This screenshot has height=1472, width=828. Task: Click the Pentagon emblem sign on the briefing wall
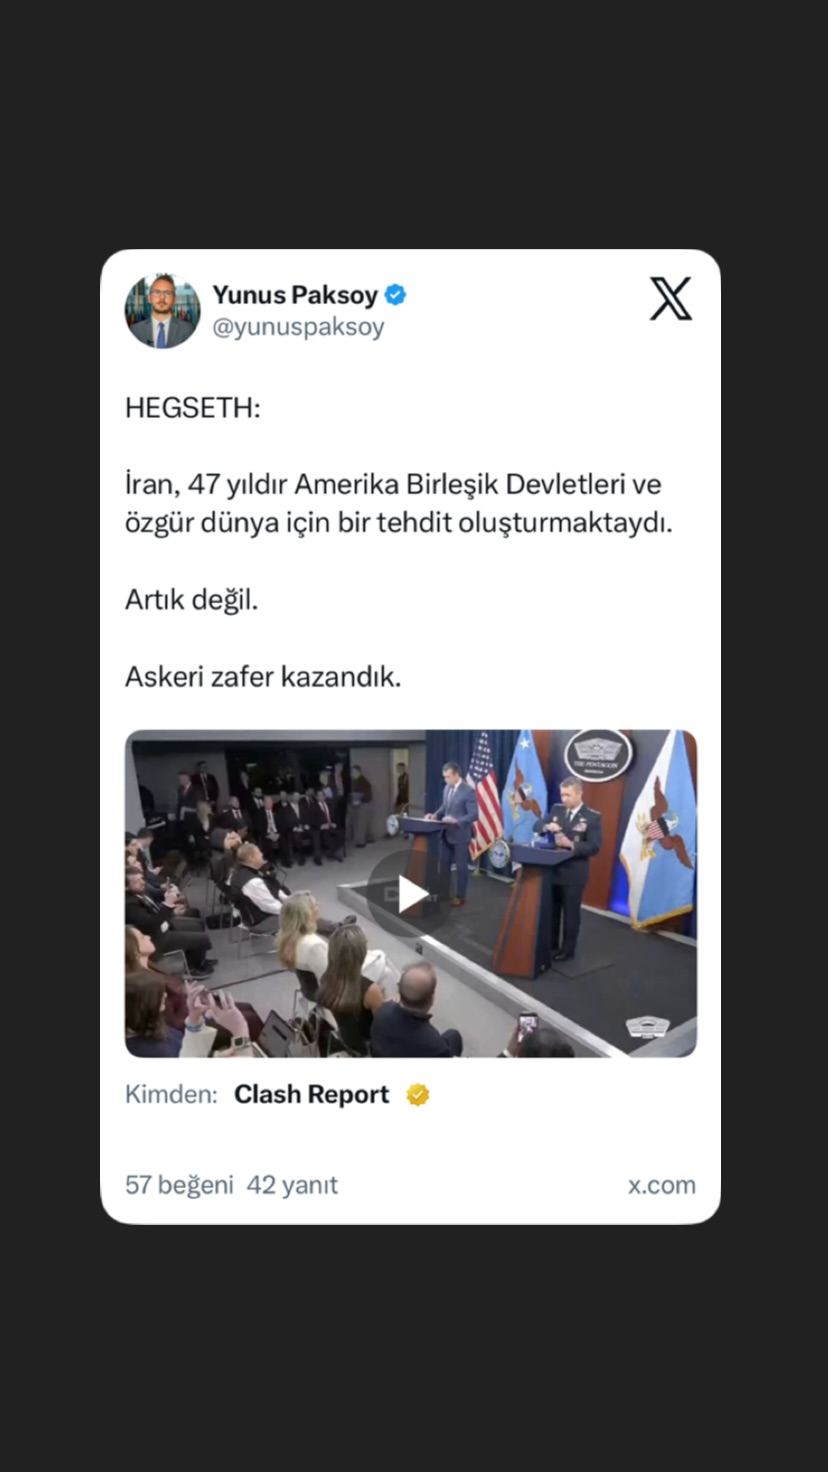pos(598,756)
